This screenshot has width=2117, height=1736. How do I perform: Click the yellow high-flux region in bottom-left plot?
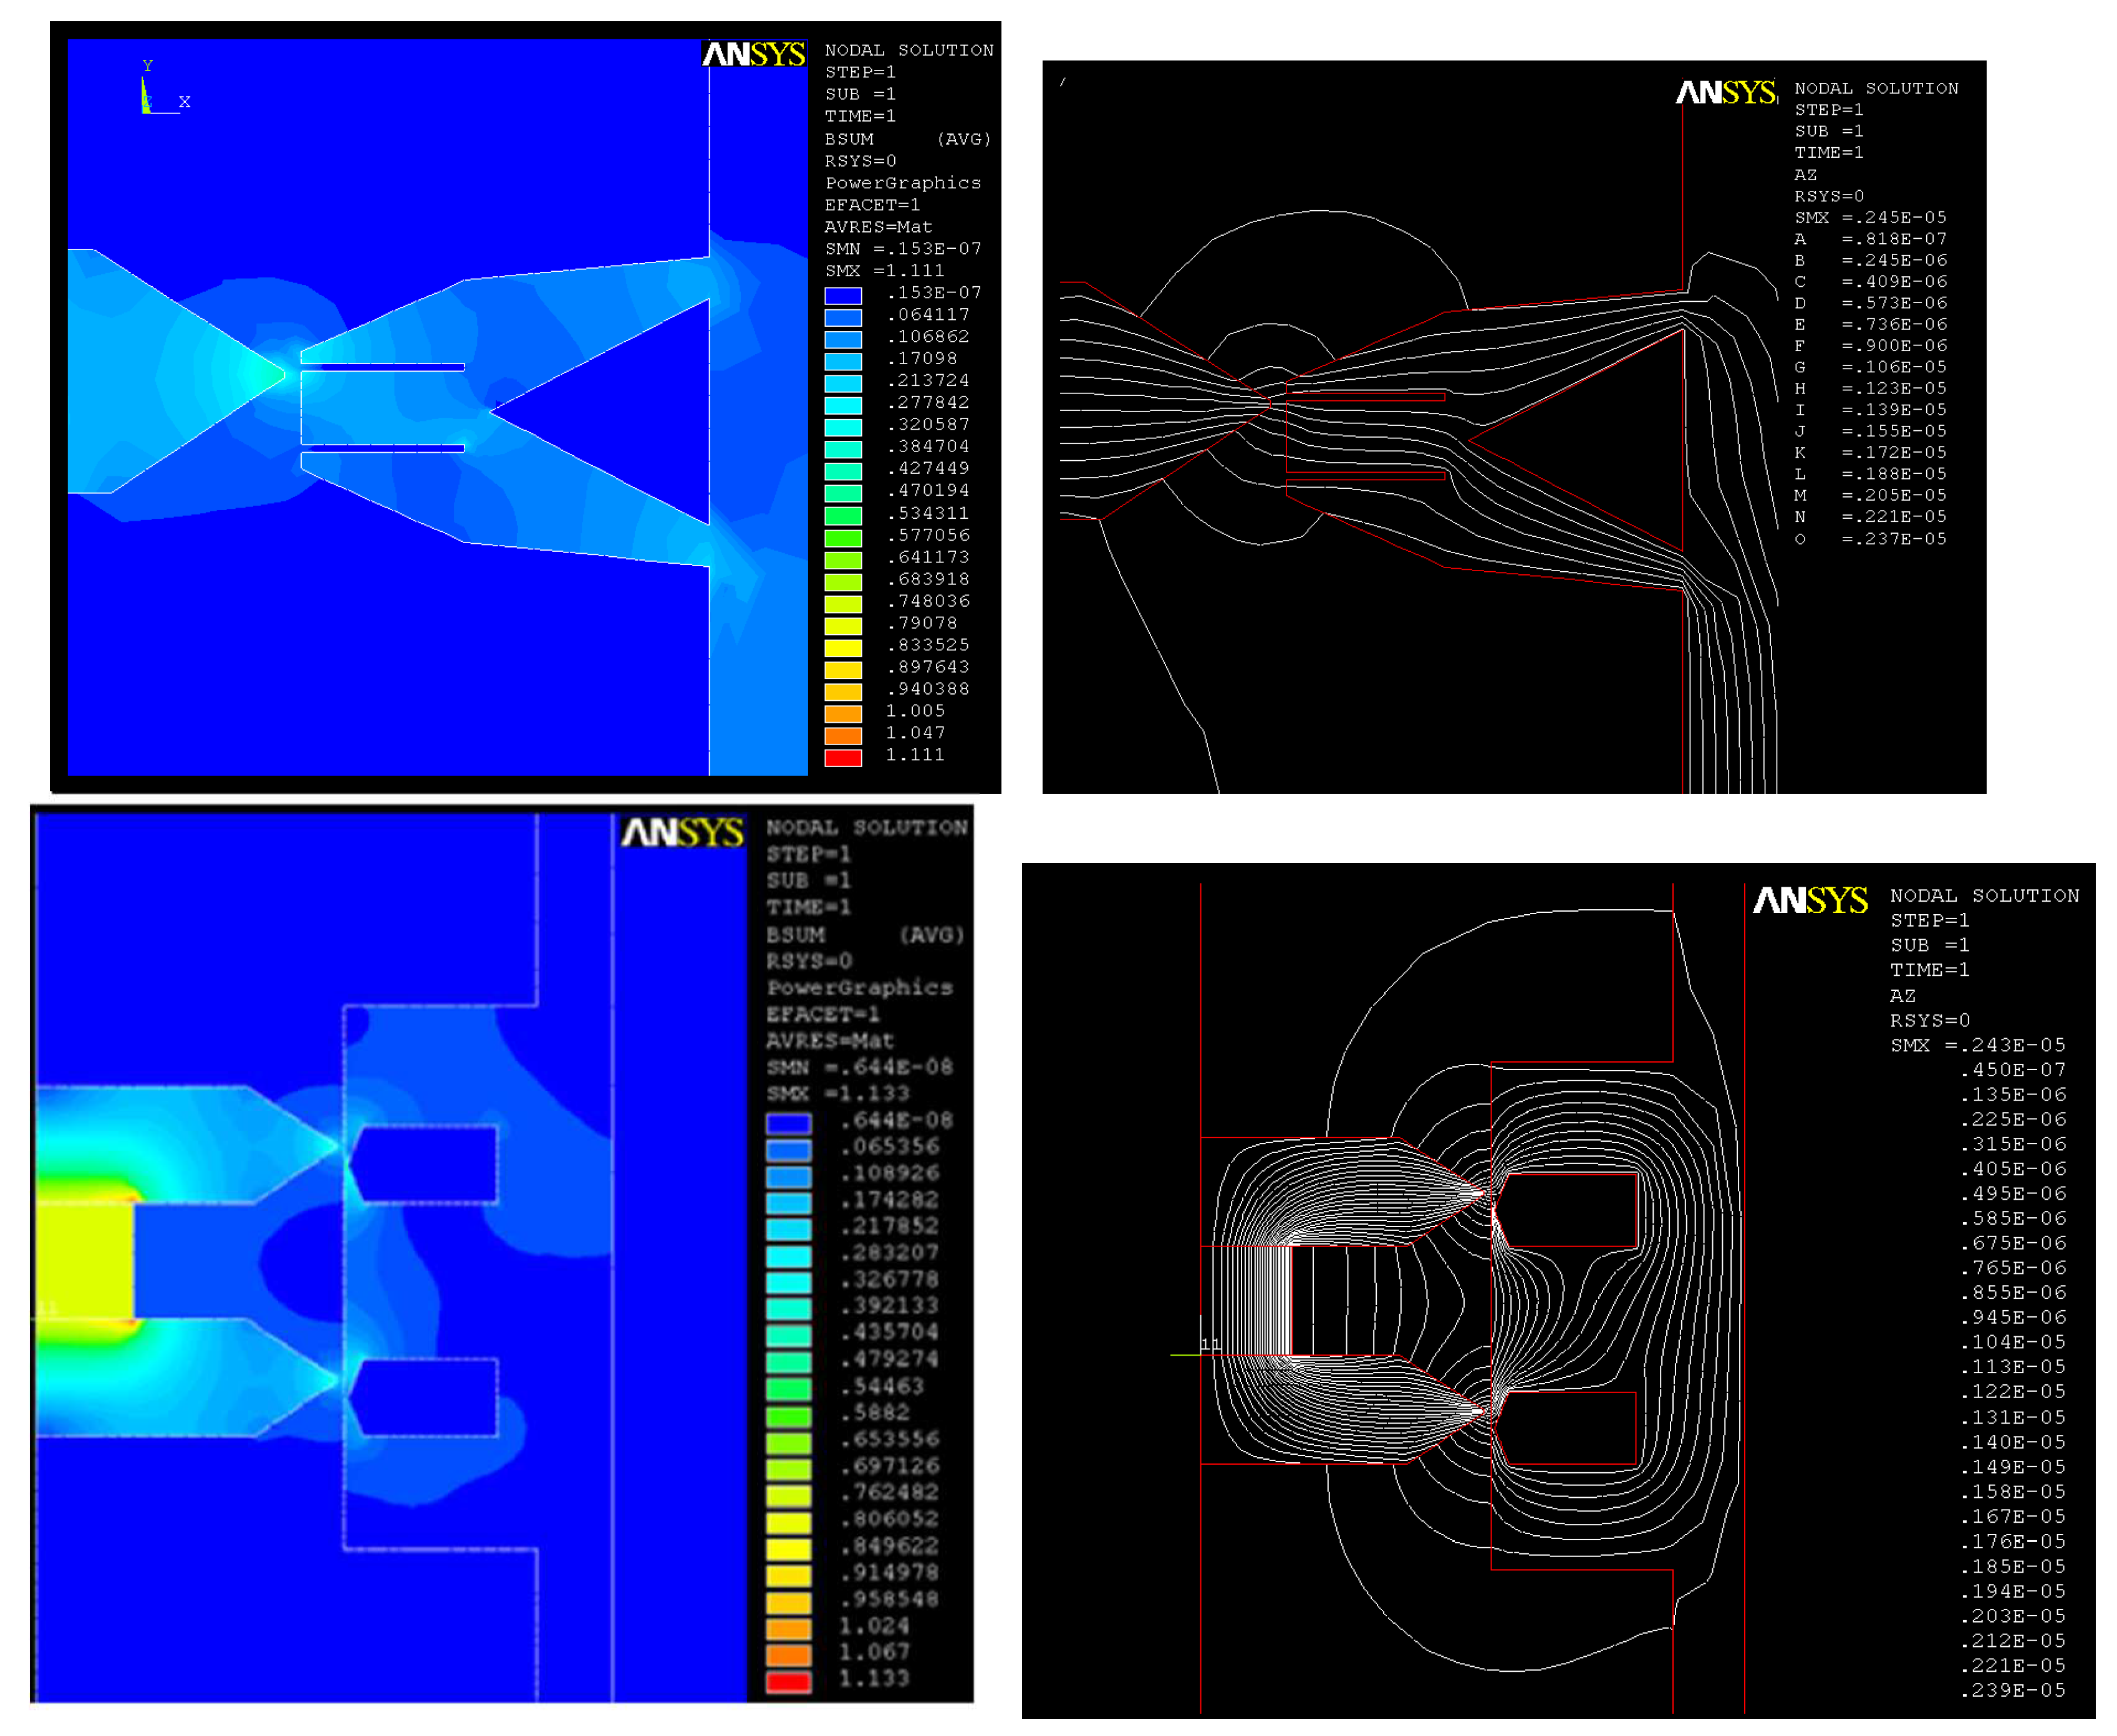coord(85,1260)
